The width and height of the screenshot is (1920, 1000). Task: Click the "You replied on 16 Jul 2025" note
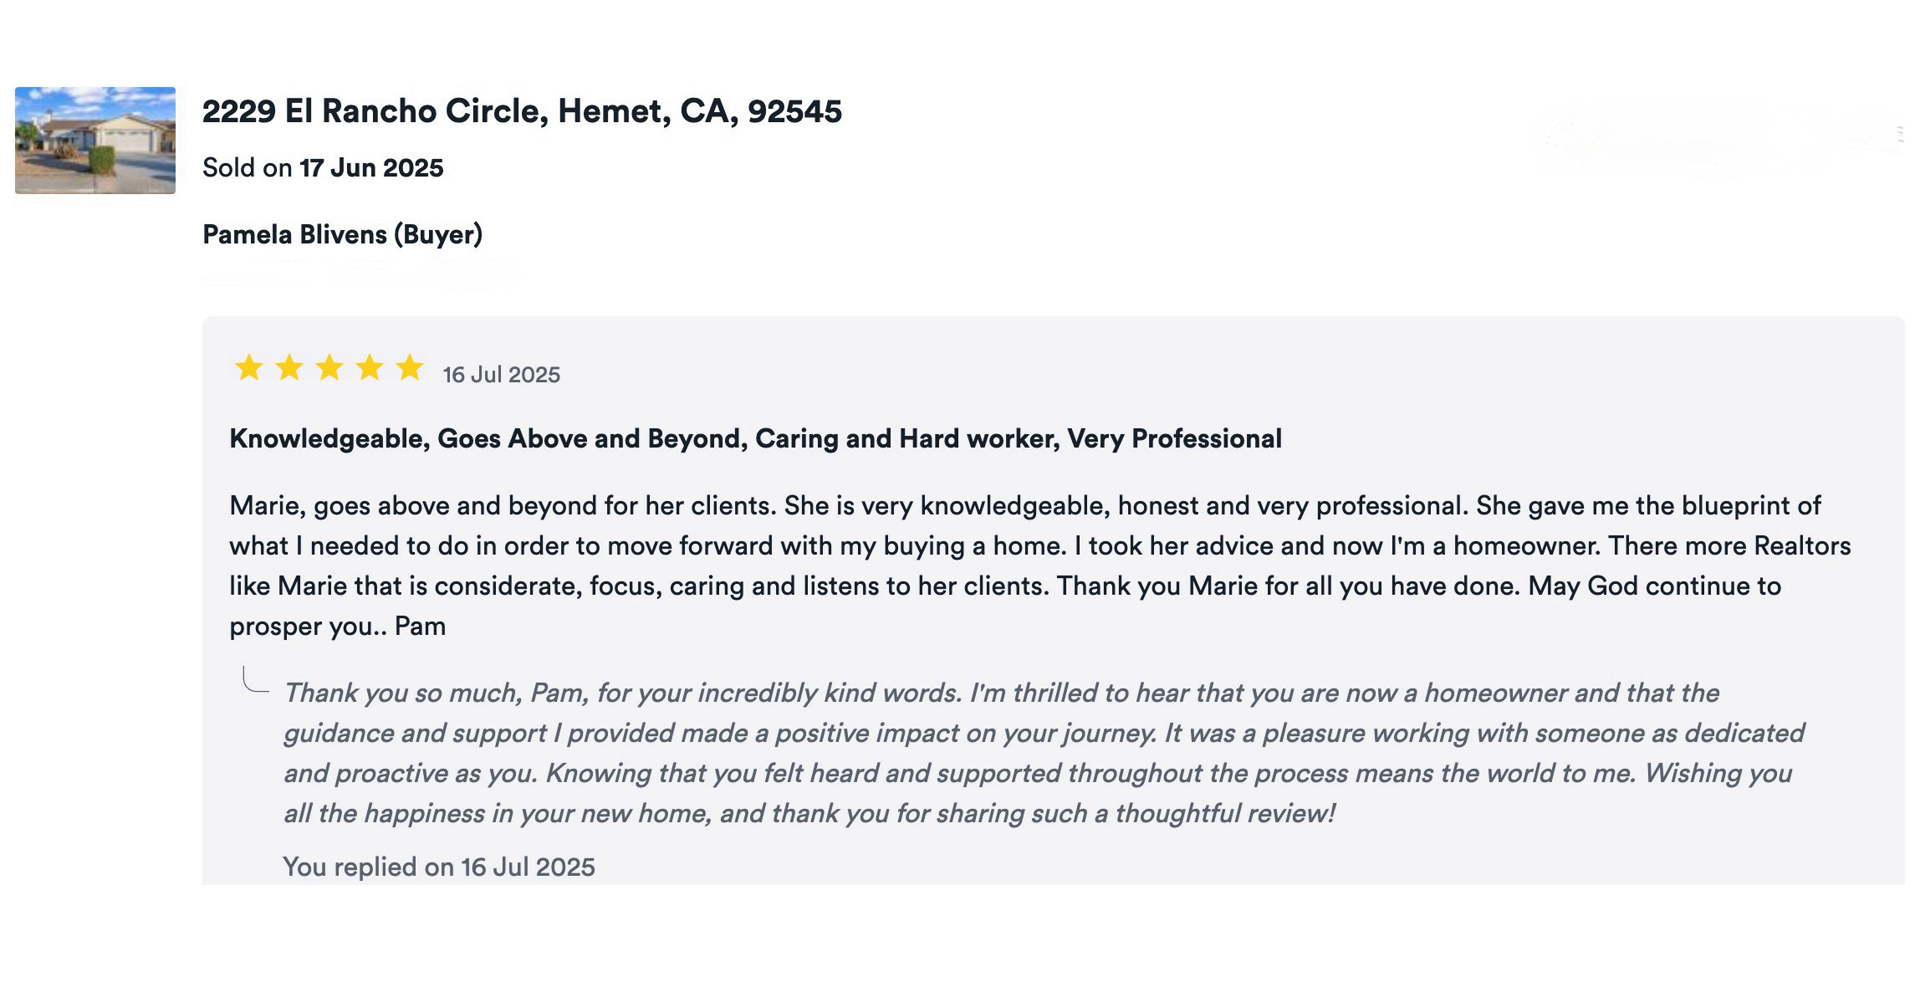pyautogui.click(x=438, y=867)
